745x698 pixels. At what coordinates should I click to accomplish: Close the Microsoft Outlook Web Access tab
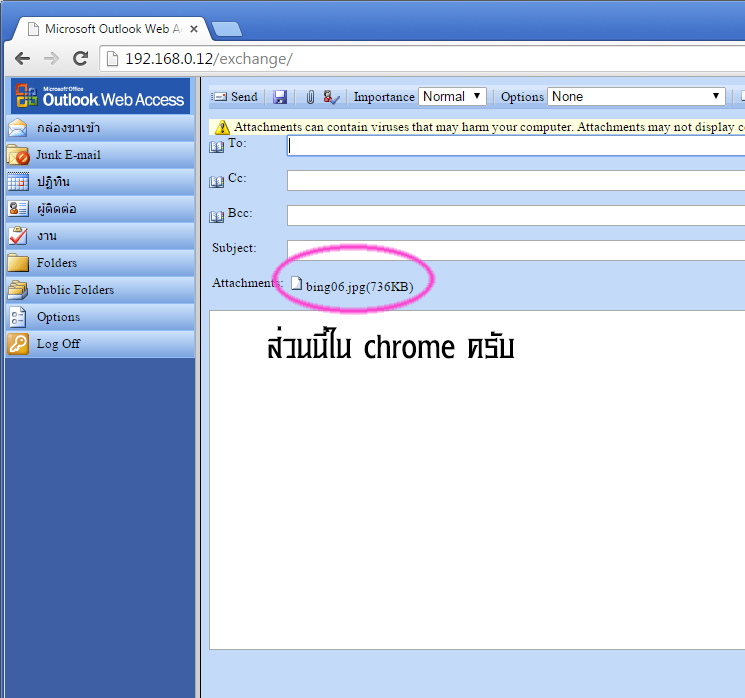pyautogui.click(x=194, y=29)
